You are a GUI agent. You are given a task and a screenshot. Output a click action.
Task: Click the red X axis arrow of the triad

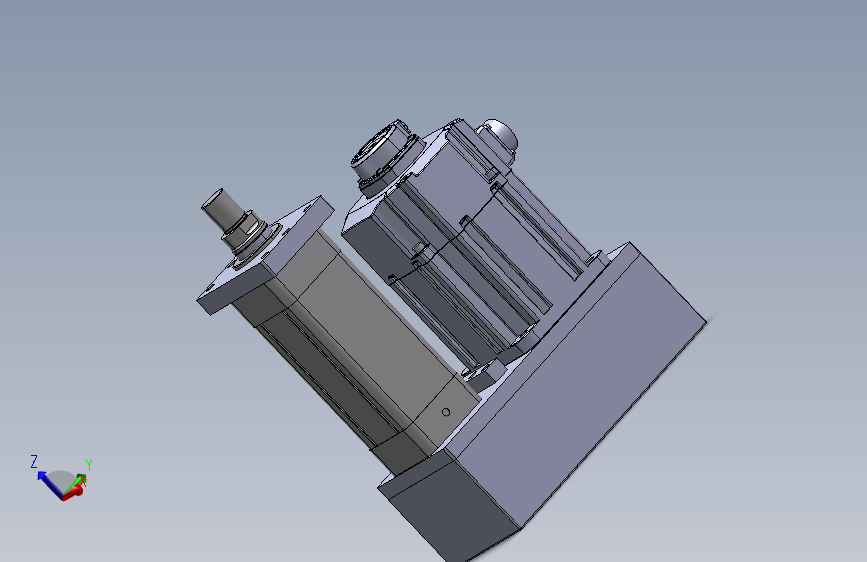[75, 491]
